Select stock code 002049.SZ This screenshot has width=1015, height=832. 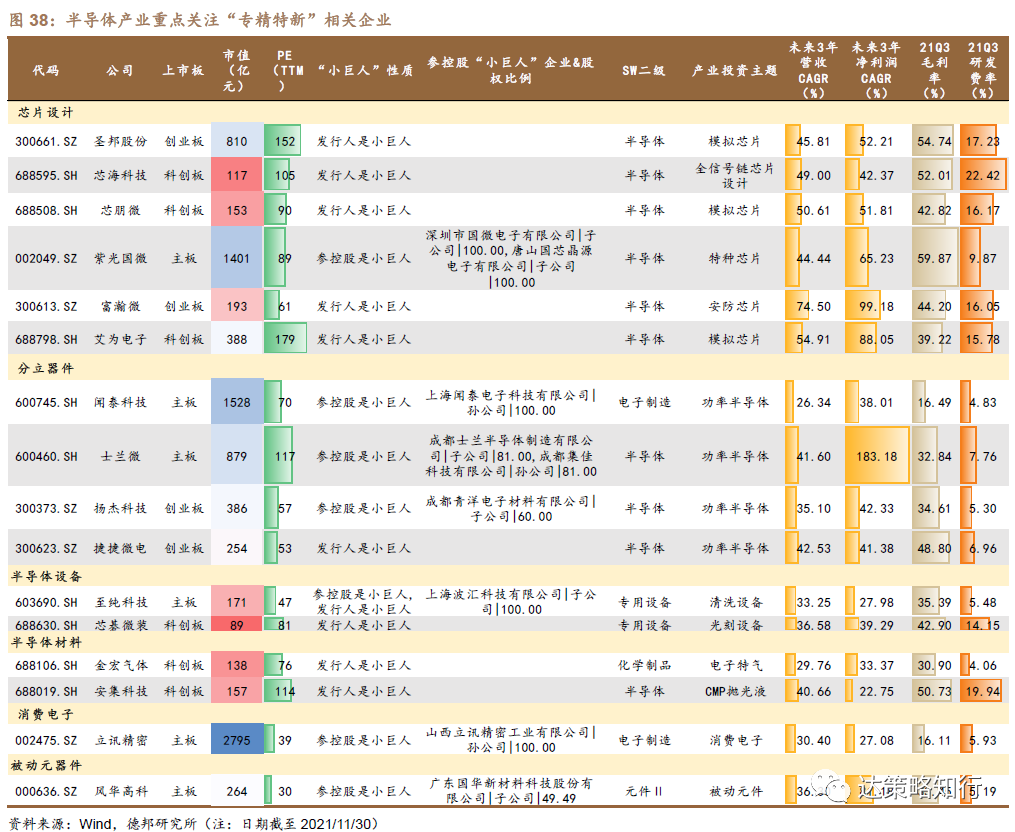click(x=46, y=258)
